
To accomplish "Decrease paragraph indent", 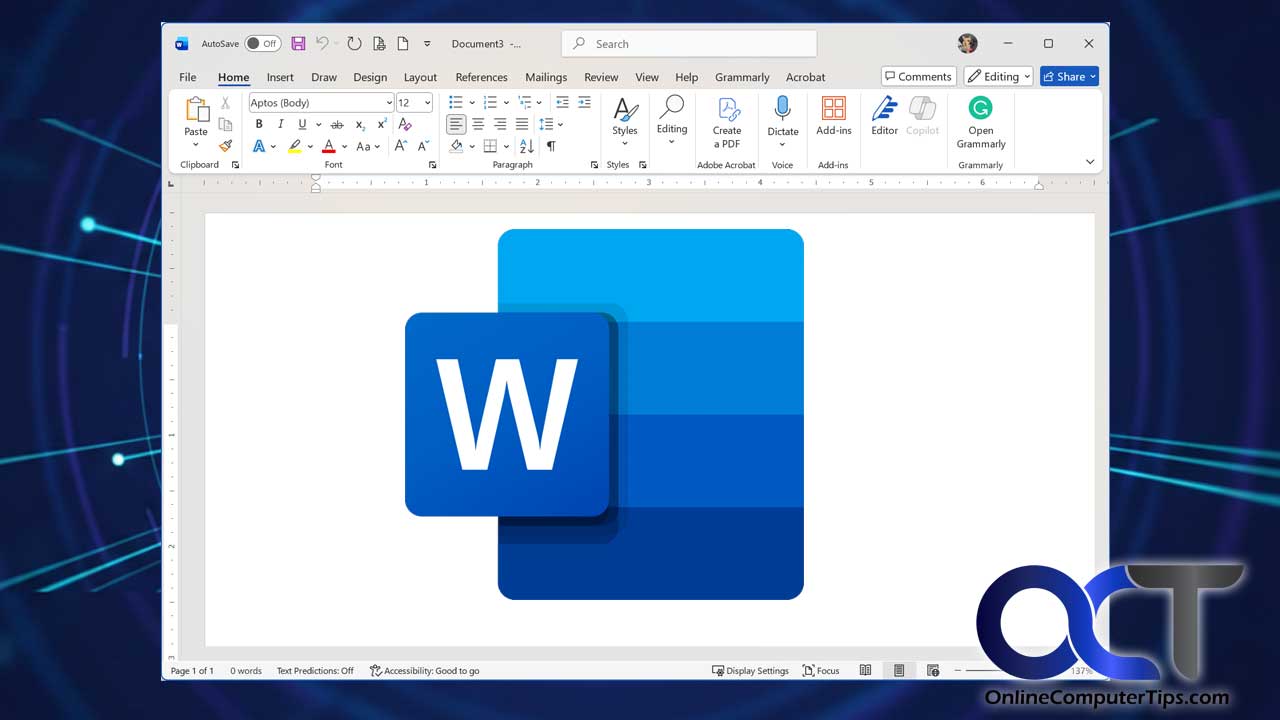I will [562, 102].
